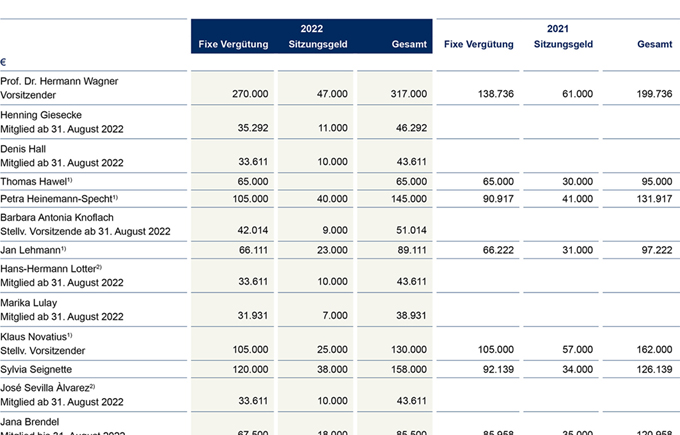Image resolution: width=680 pixels, height=435 pixels.
Task: Select value 31.931 for Marika Lulay
Action: point(253,316)
